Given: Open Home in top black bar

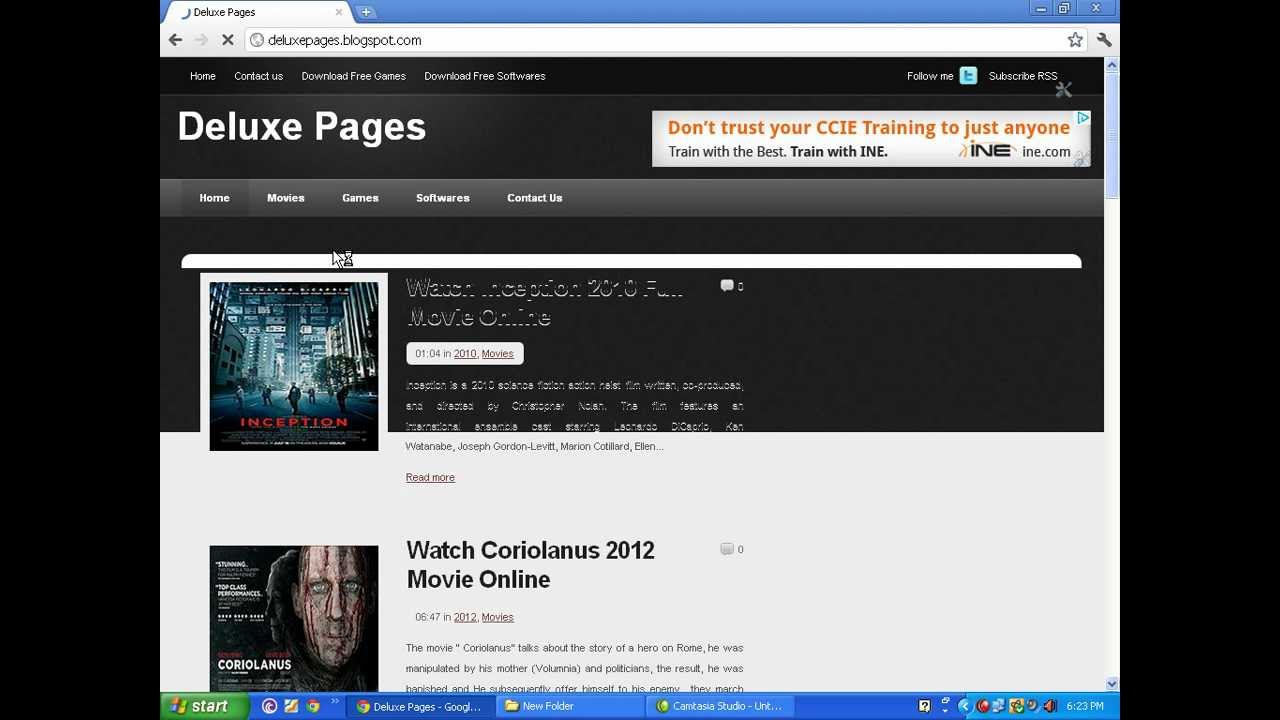Looking at the screenshot, I should tap(203, 76).
